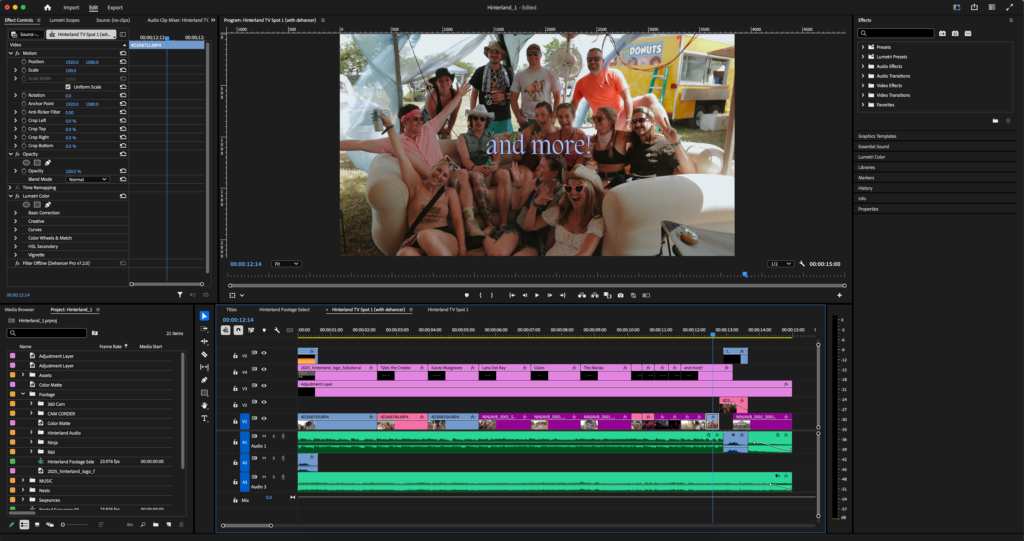Open the Titles sequence tab
1024x541 pixels.
pyautogui.click(x=231, y=310)
